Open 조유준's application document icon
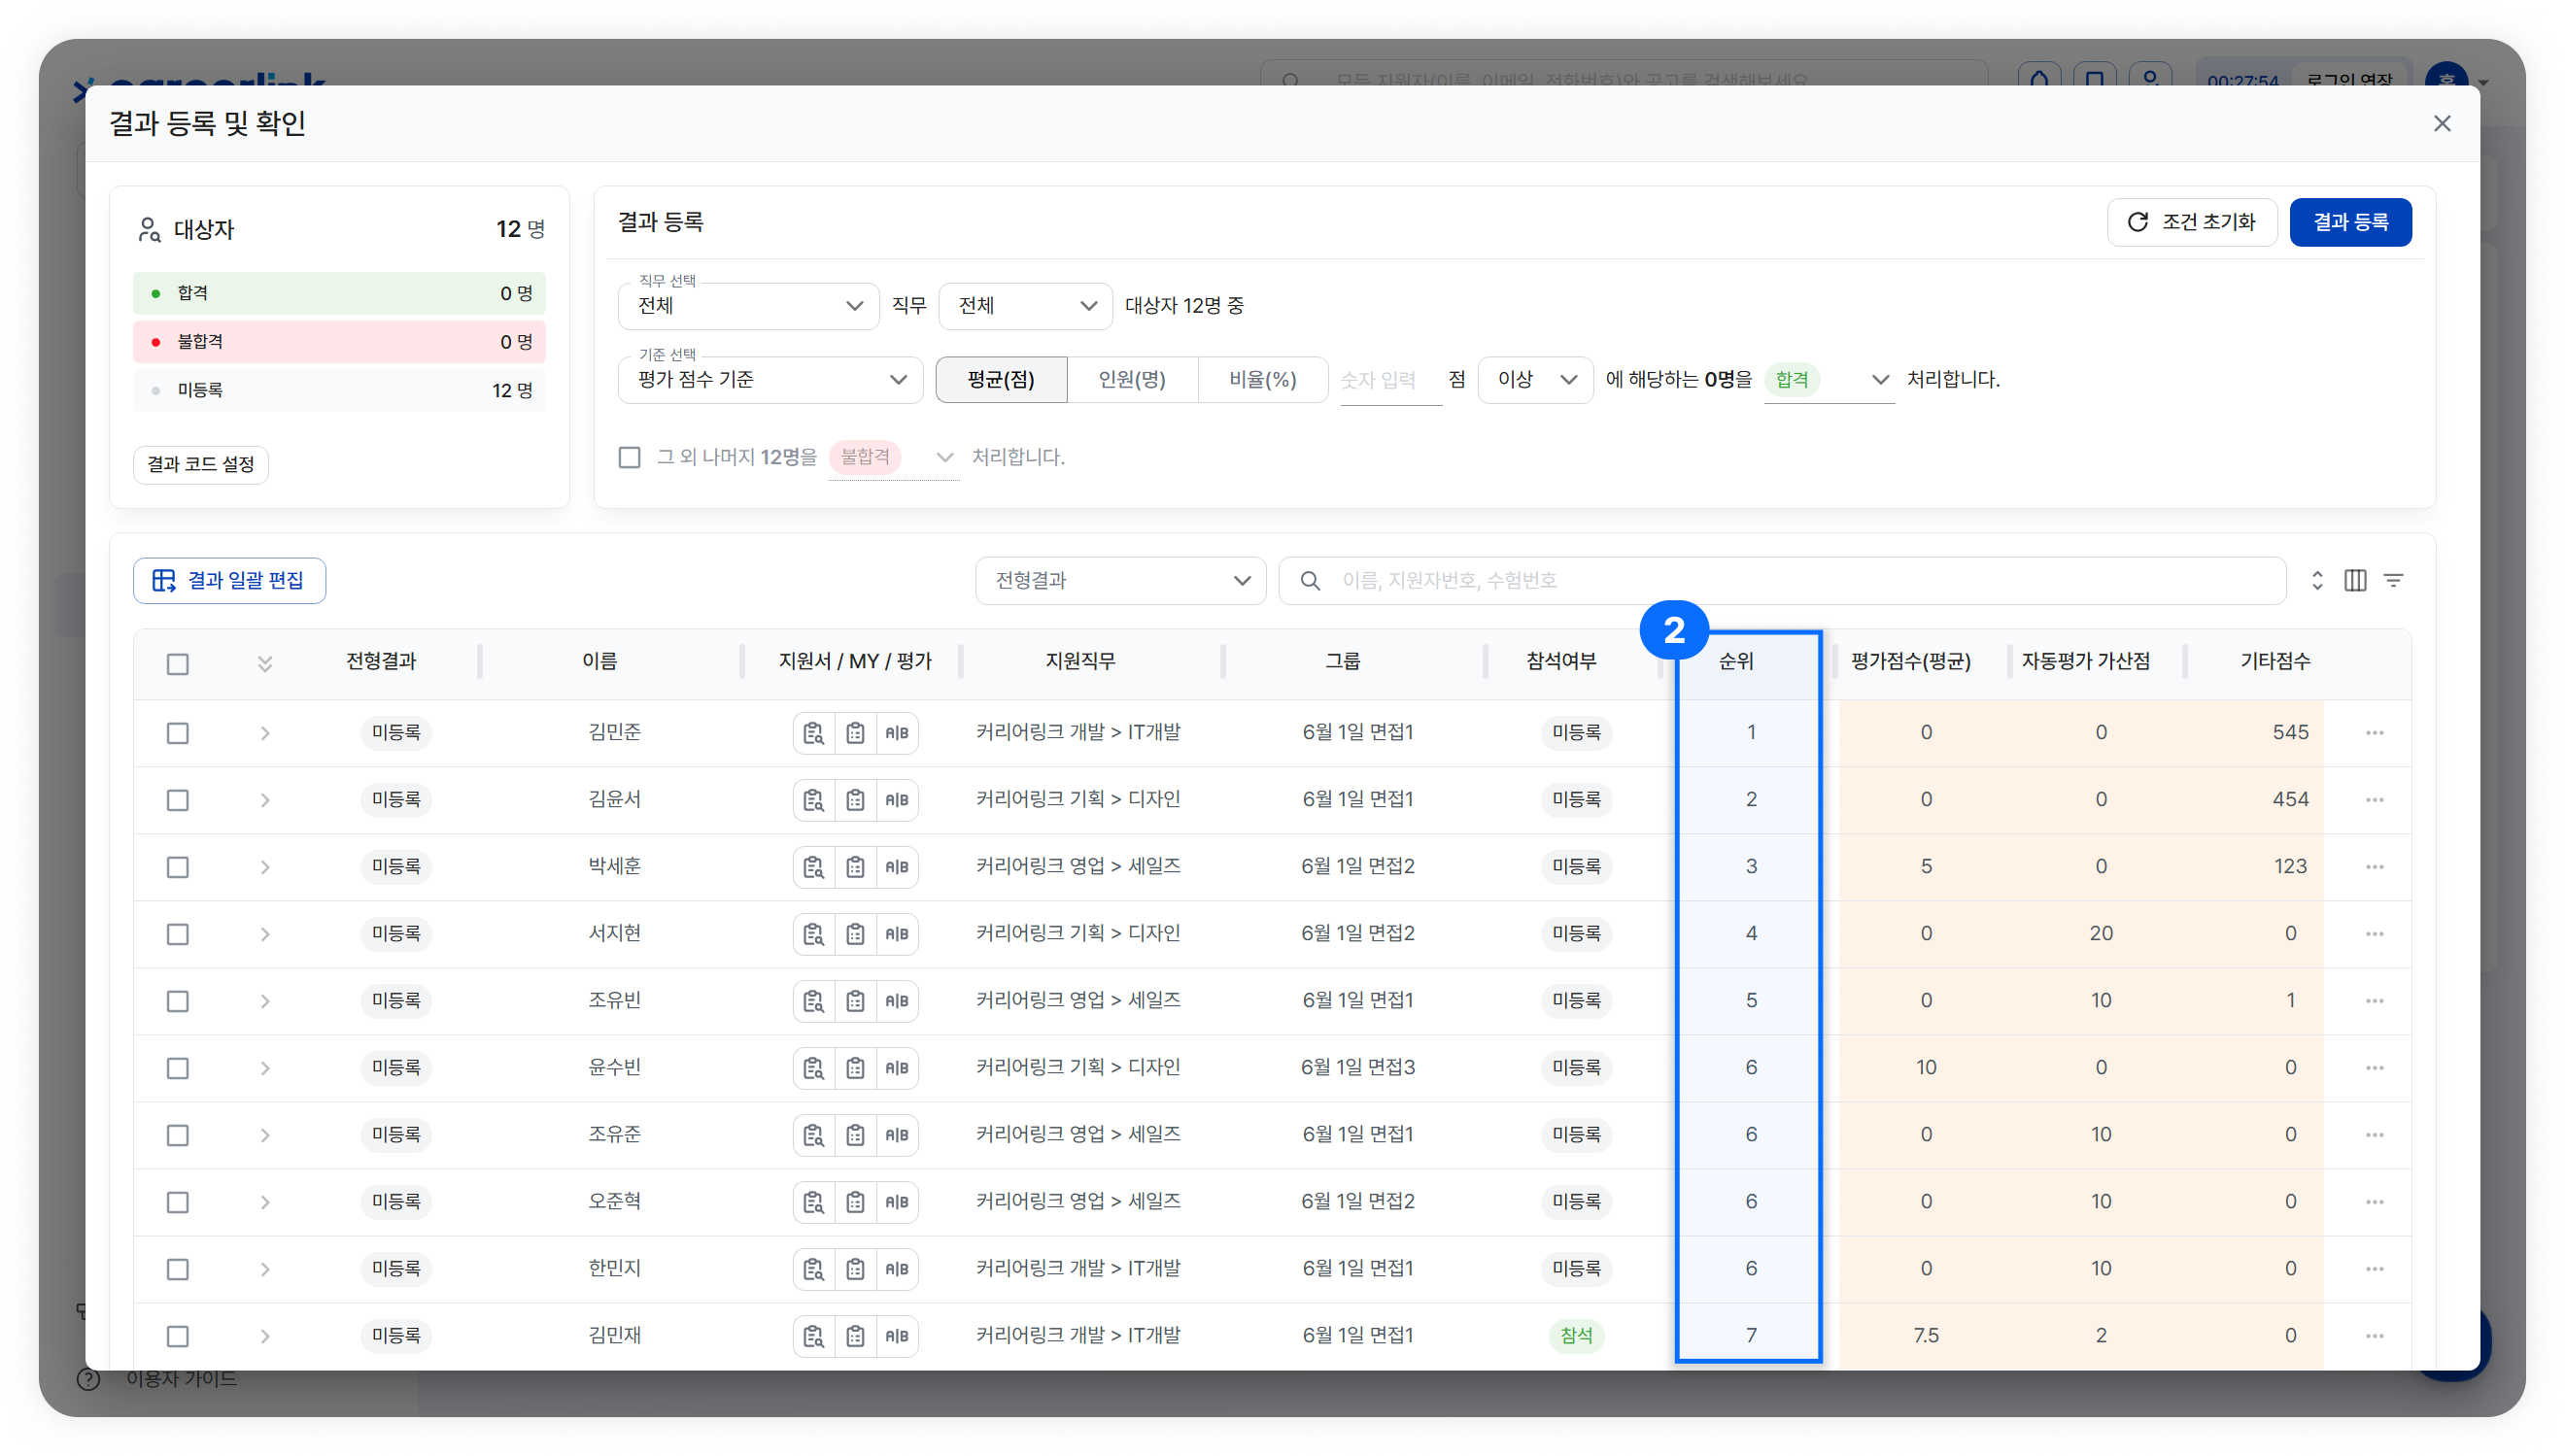2565x1456 pixels. click(x=813, y=1135)
